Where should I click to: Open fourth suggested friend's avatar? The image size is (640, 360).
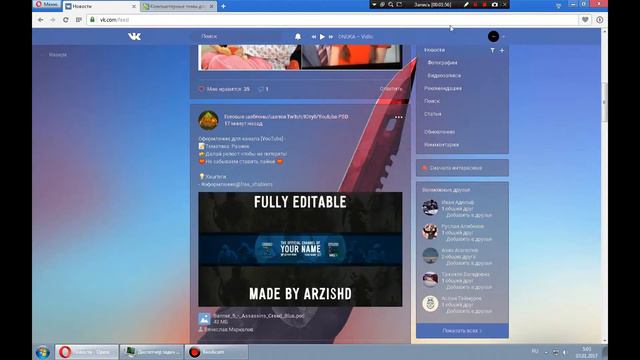pyautogui.click(x=430, y=280)
